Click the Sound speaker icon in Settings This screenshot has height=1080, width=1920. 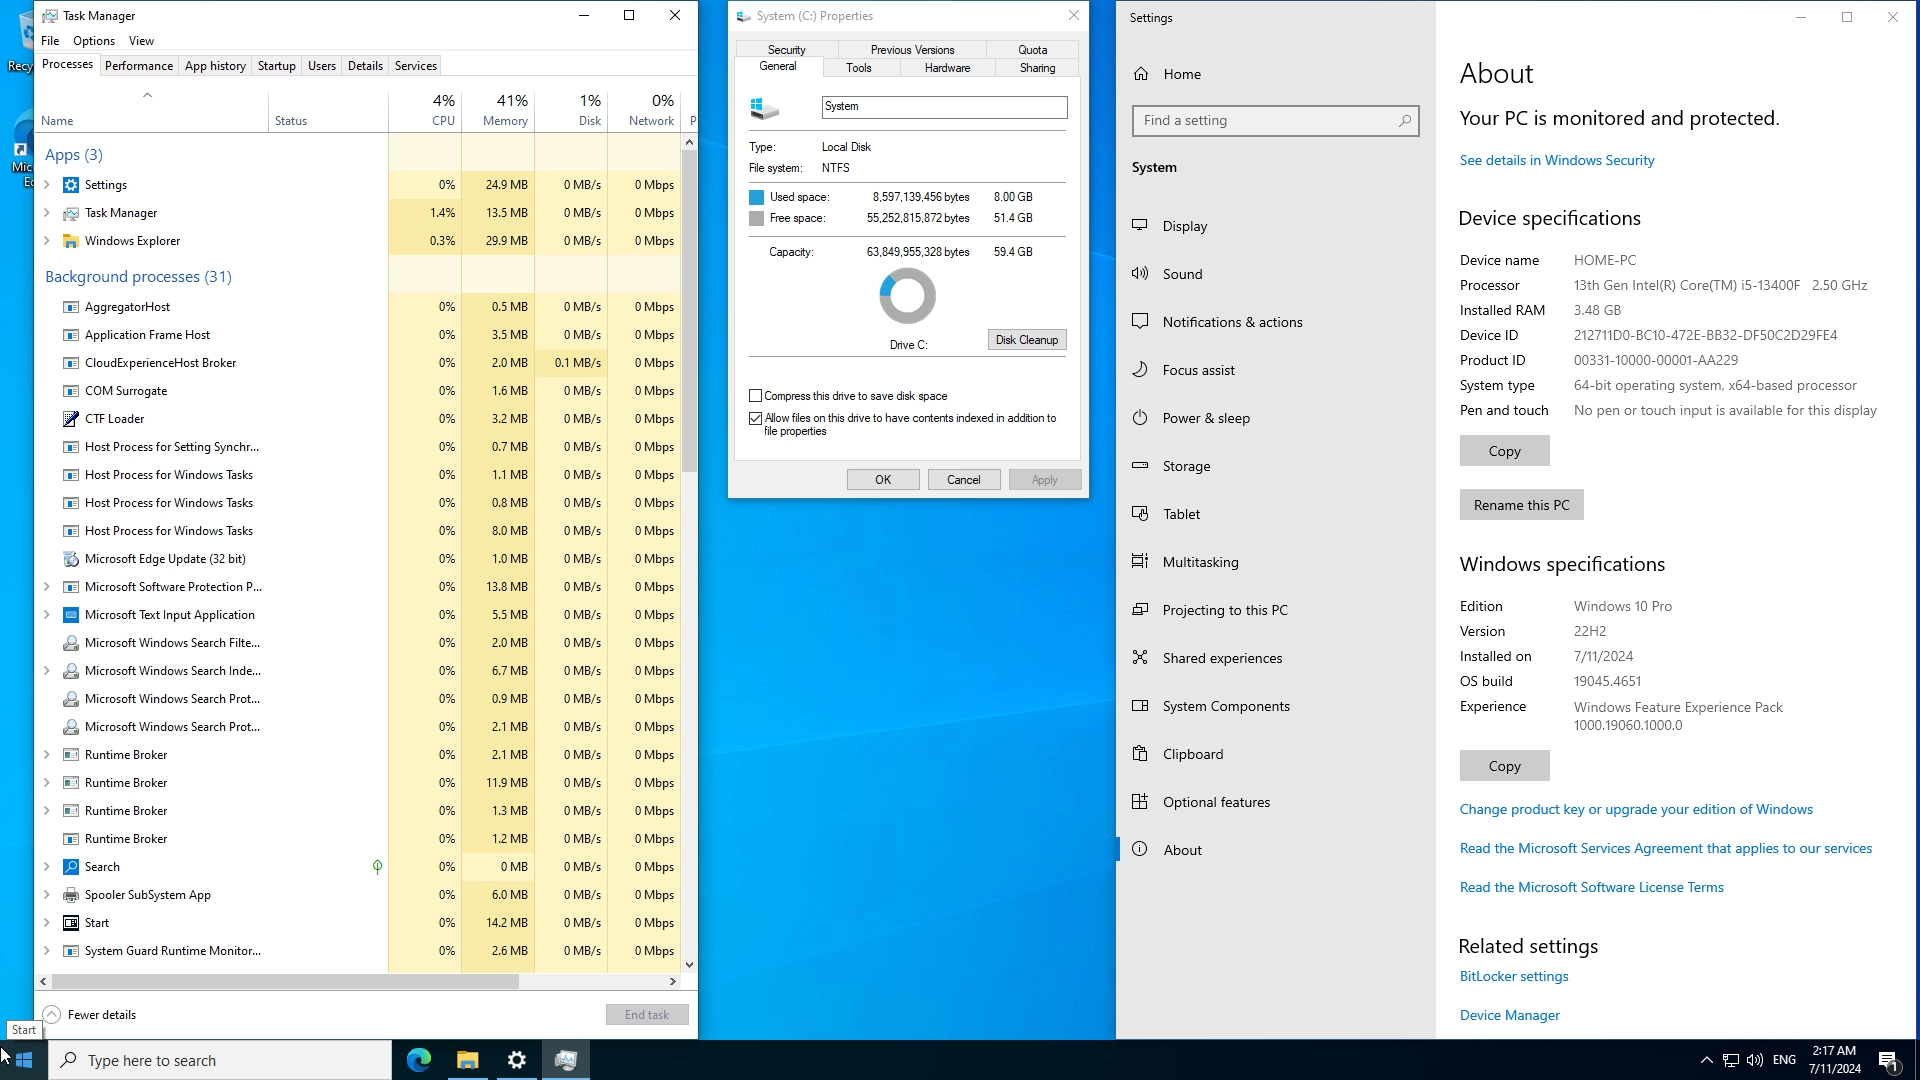[1140, 274]
